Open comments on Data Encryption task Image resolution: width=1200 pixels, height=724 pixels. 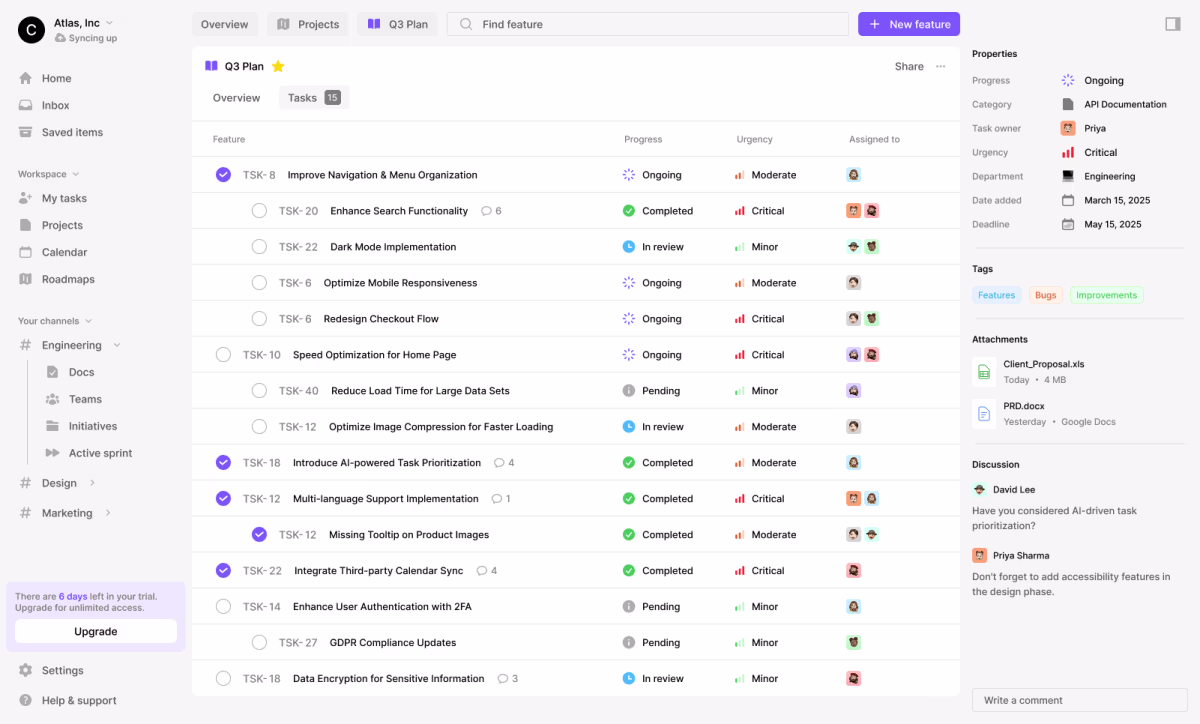(x=508, y=679)
